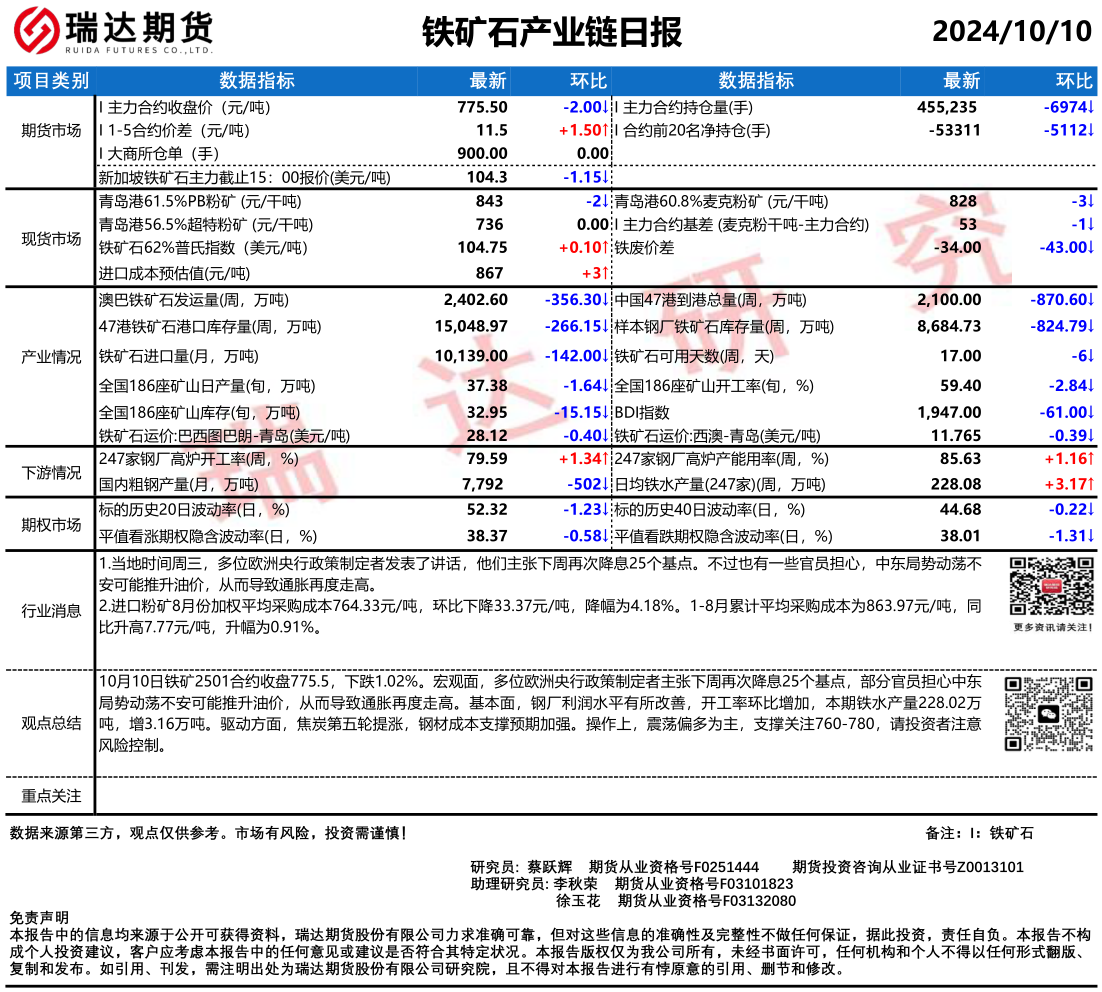The height and width of the screenshot is (992, 1102).
Task: Click the report date 2024/10/10
Action: tap(1011, 32)
